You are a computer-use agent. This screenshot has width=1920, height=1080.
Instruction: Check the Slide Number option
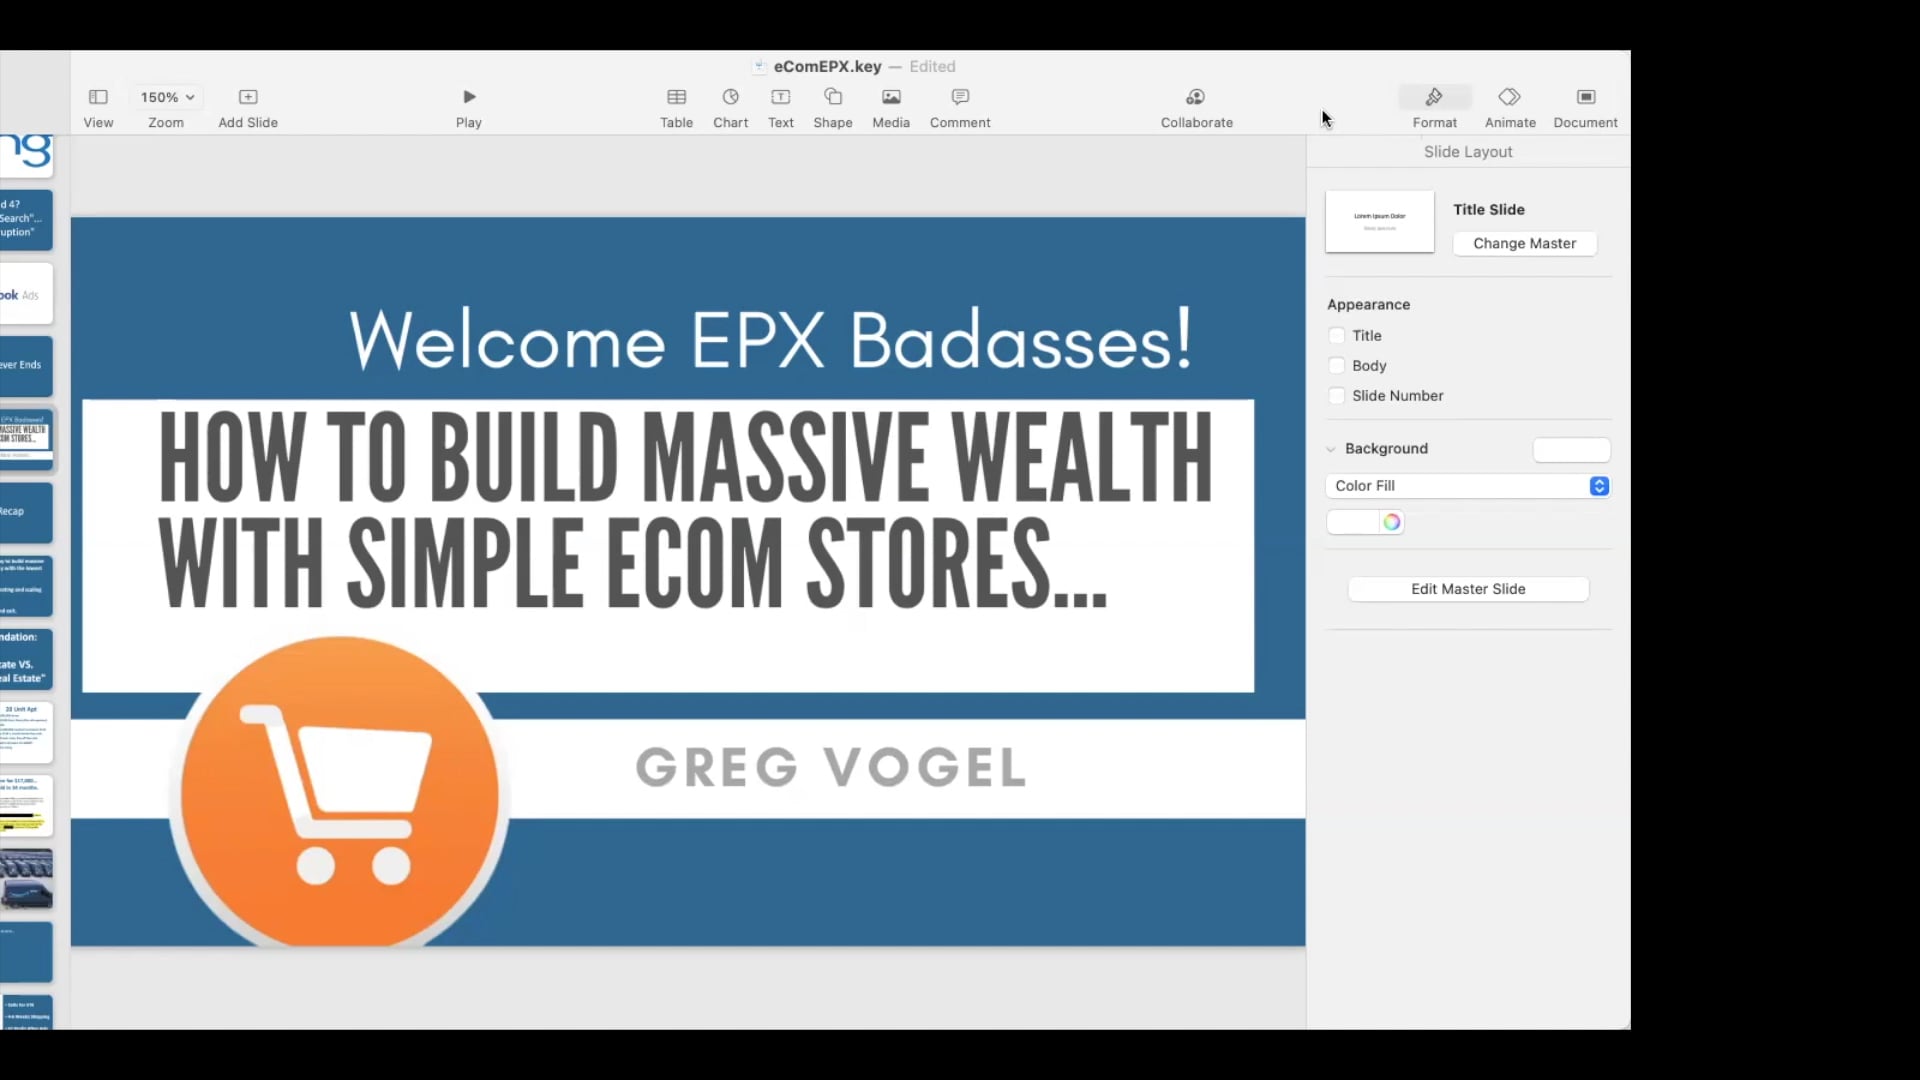coord(1337,395)
